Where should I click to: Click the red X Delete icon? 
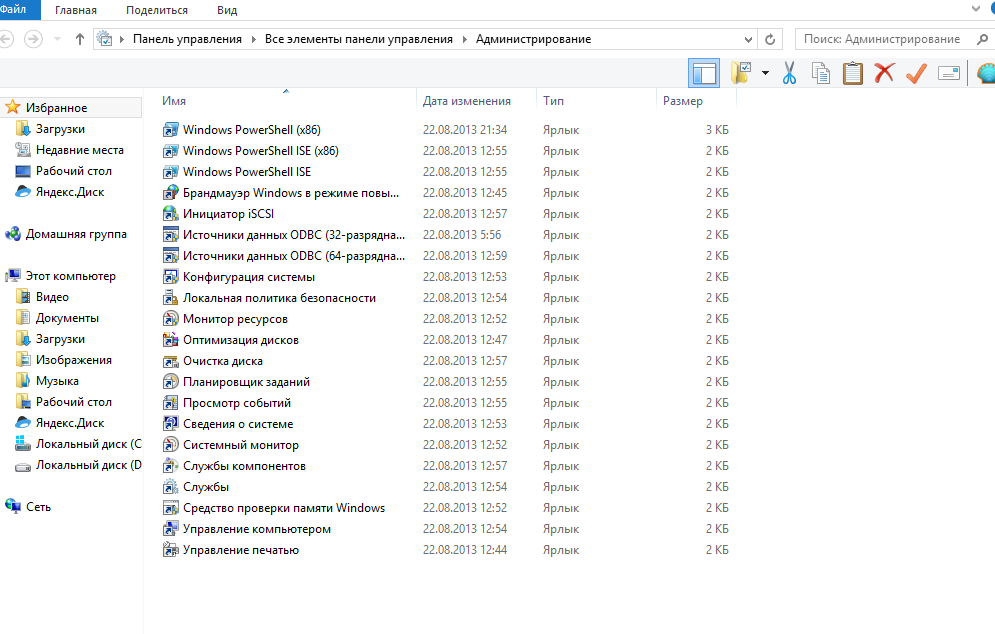point(884,73)
